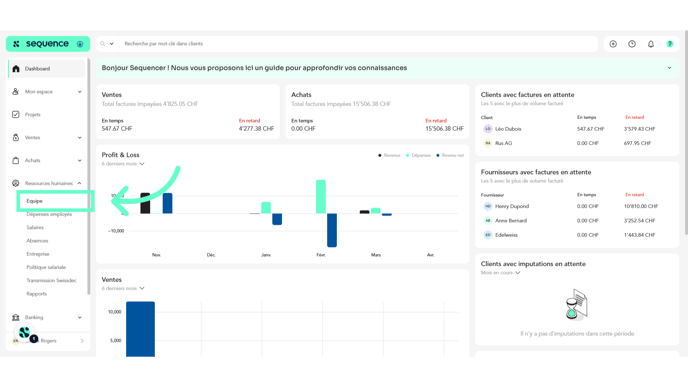Toggle the Dépenses legend item in chart
Viewport: 688px width, 387px height.
[418, 155]
